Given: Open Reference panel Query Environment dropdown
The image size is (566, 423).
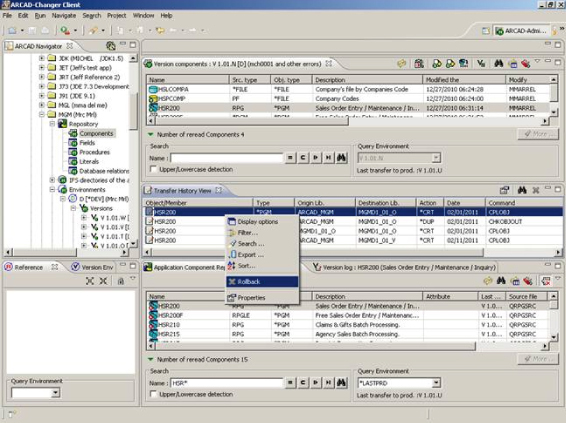Looking at the screenshot, I should (x=55, y=393).
